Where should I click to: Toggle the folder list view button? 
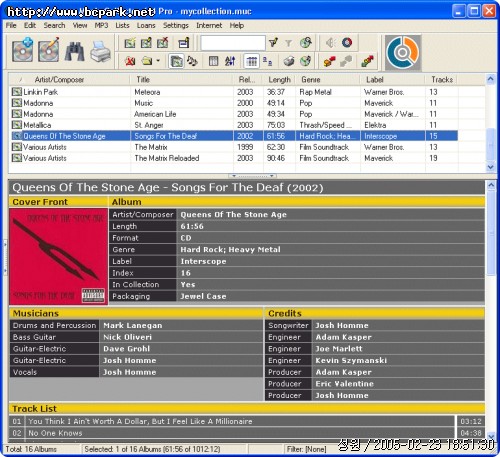176,61
